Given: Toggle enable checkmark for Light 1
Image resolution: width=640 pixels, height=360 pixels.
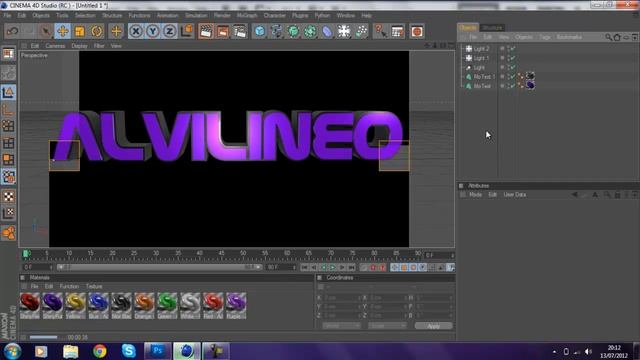Looking at the screenshot, I should point(512,58).
